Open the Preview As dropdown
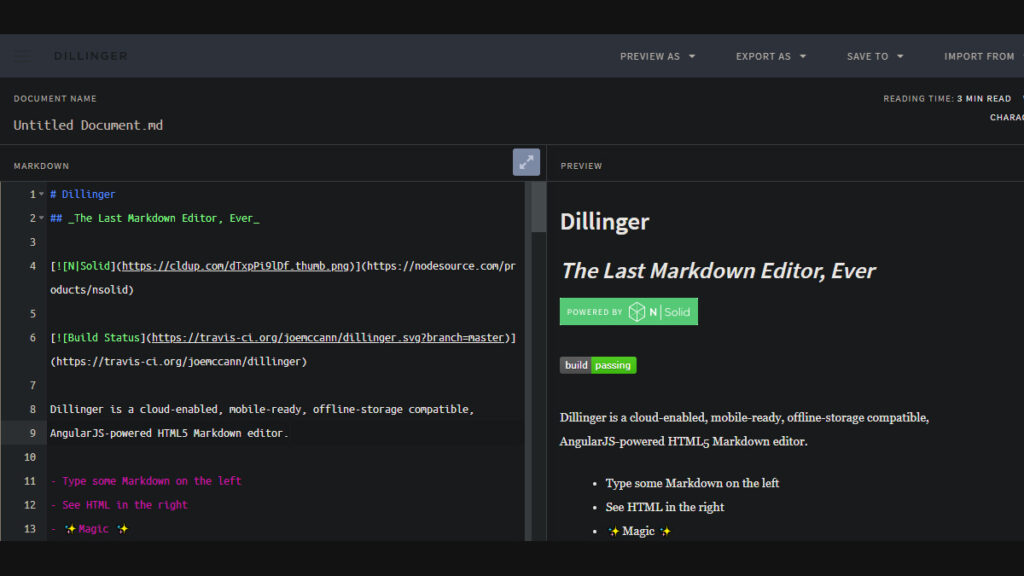Screen dimensions: 1024x576 point(658,57)
